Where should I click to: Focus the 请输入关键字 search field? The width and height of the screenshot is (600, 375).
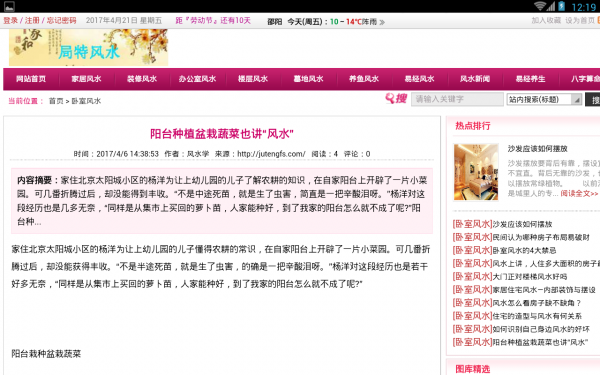point(457,99)
